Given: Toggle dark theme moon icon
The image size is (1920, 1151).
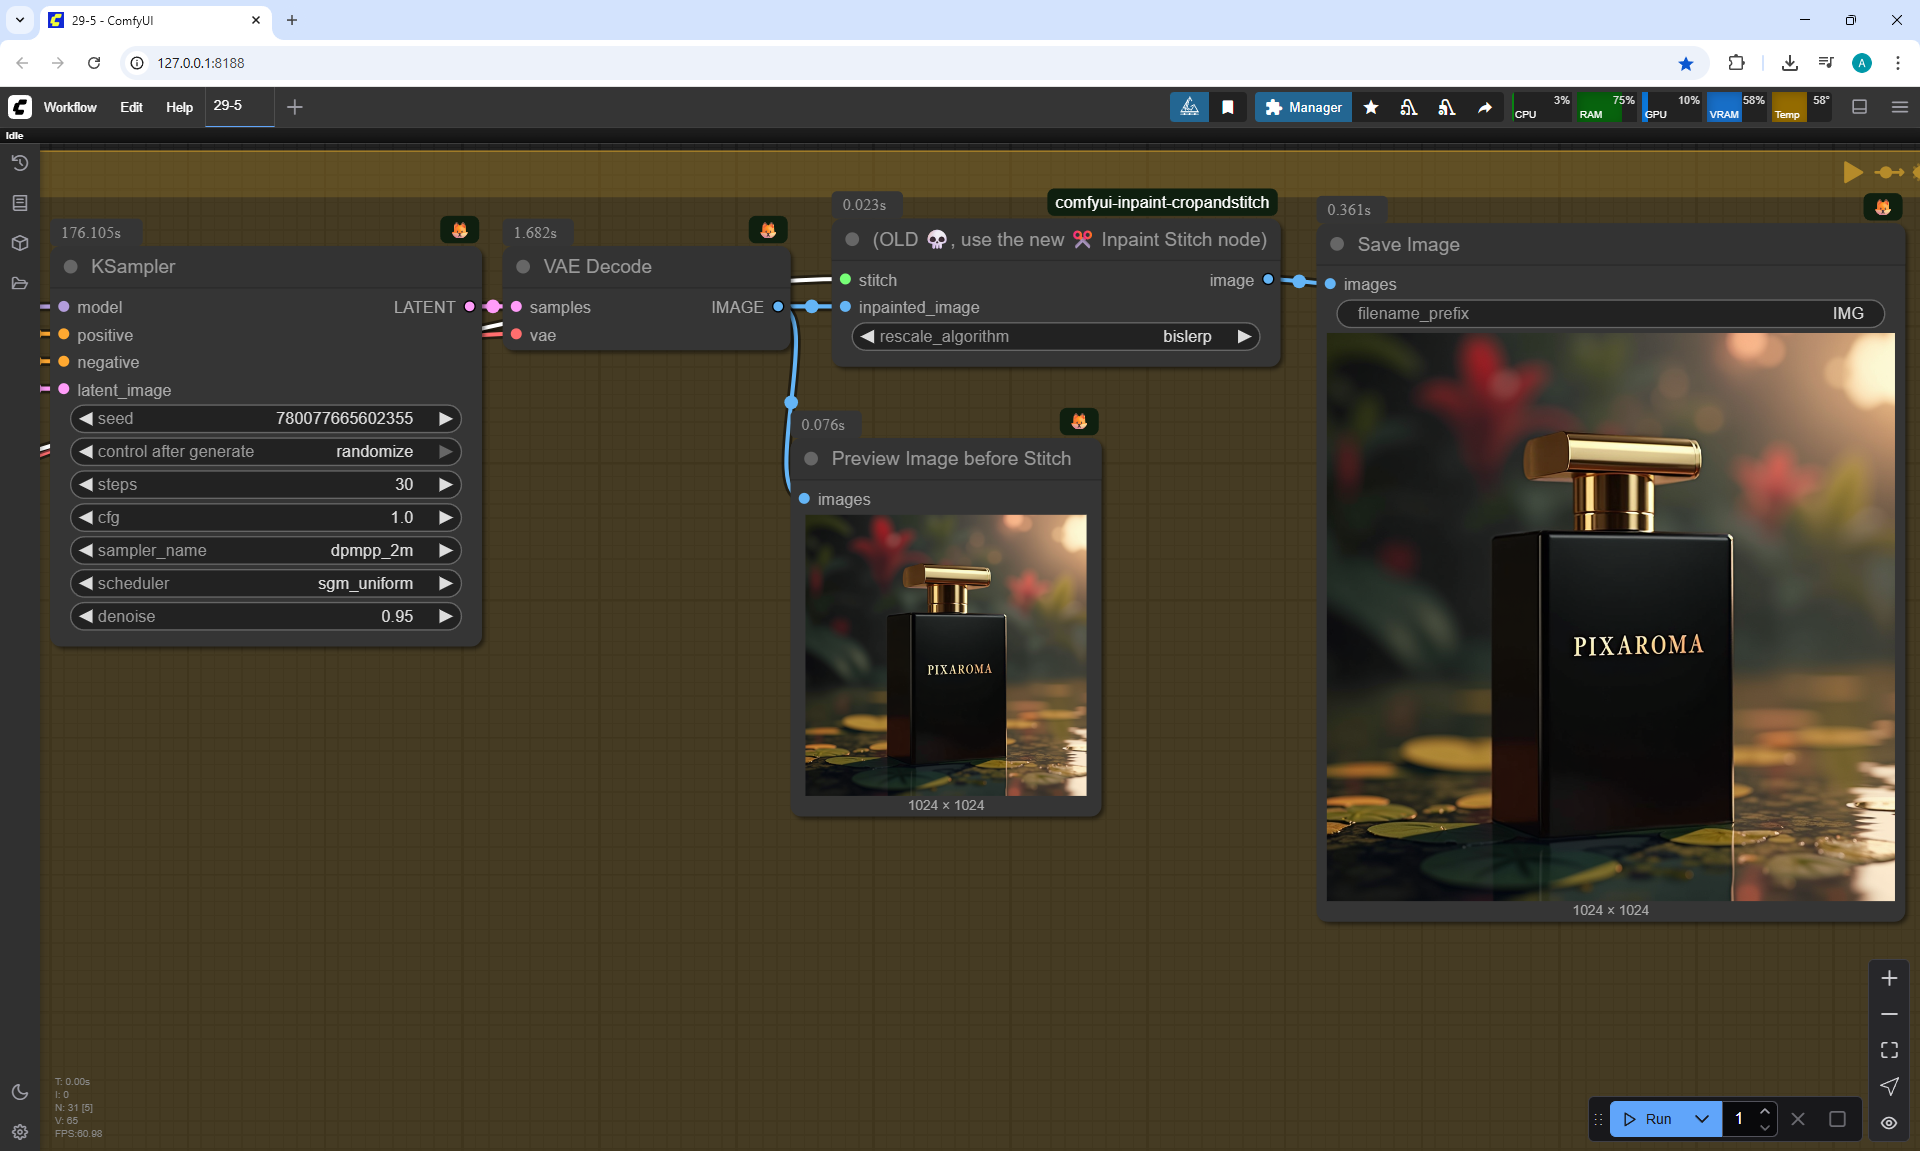Looking at the screenshot, I should click(x=20, y=1092).
